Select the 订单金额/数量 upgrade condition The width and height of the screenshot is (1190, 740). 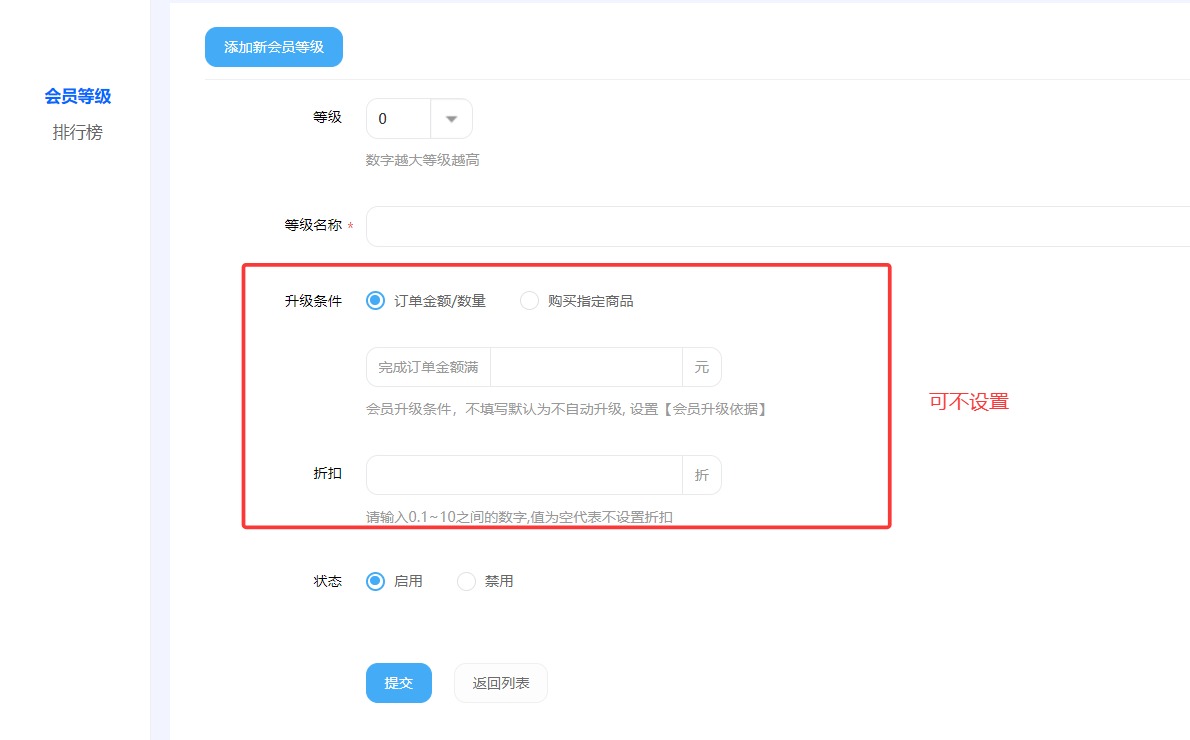coord(375,300)
